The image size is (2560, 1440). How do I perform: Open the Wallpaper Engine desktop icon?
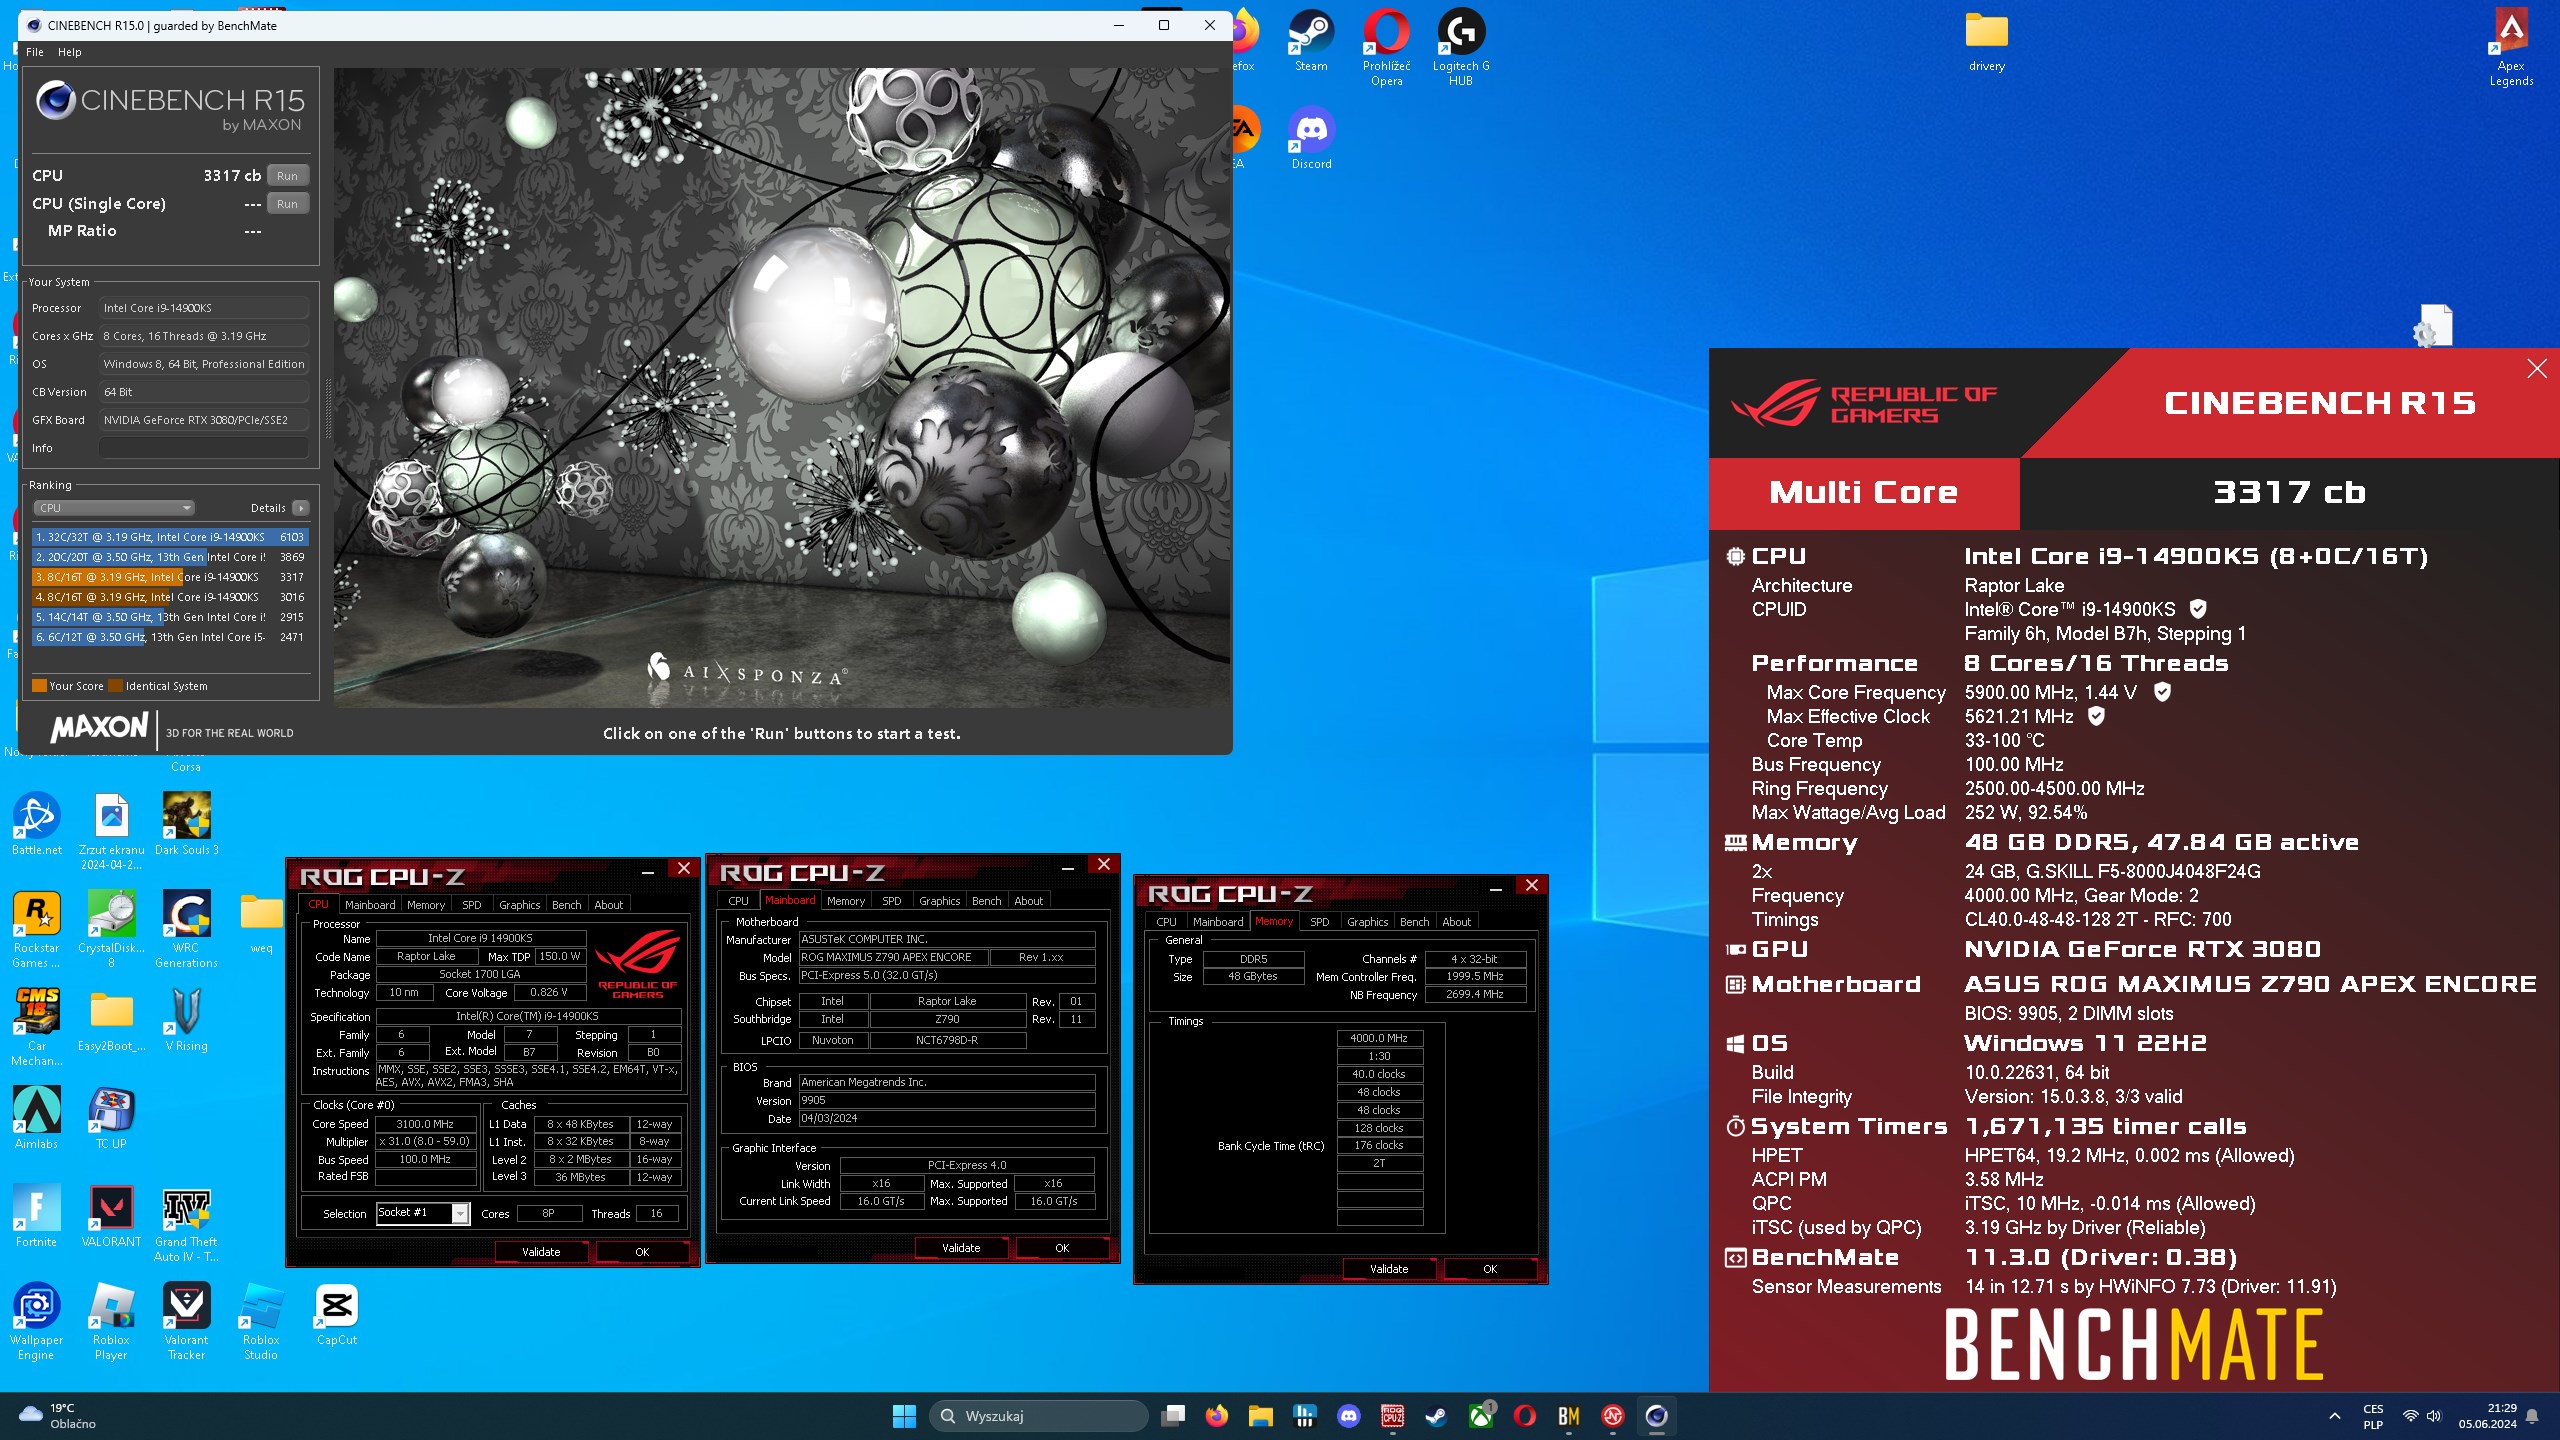coord(37,1321)
